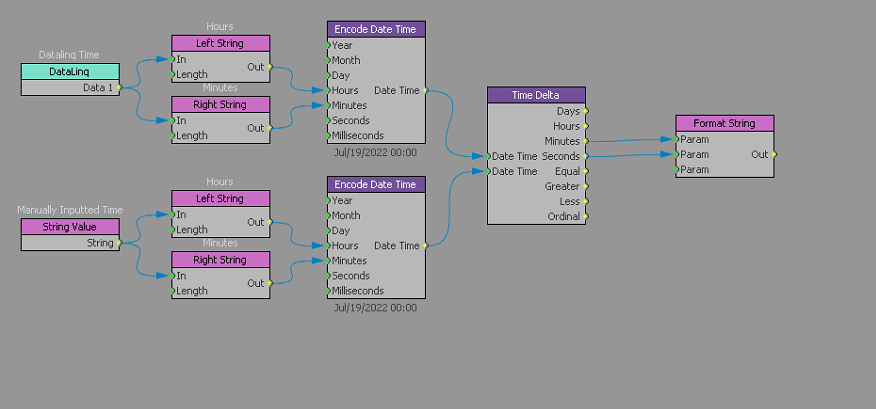Click Out port of Right String fed by DataLinq

269,128
